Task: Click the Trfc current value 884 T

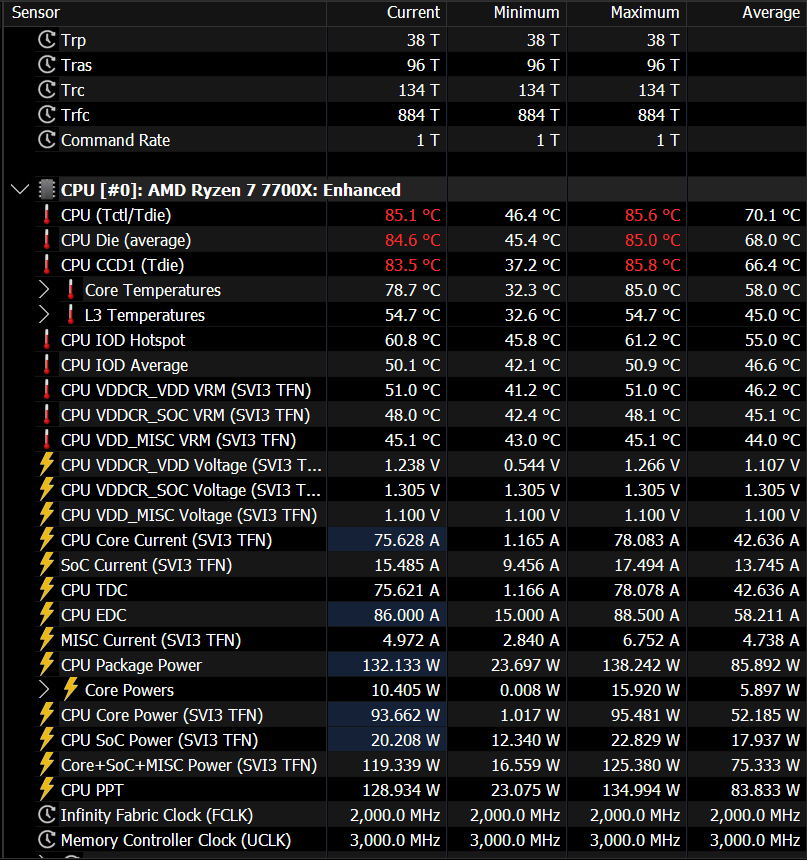Action: pyautogui.click(x=419, y=115)
